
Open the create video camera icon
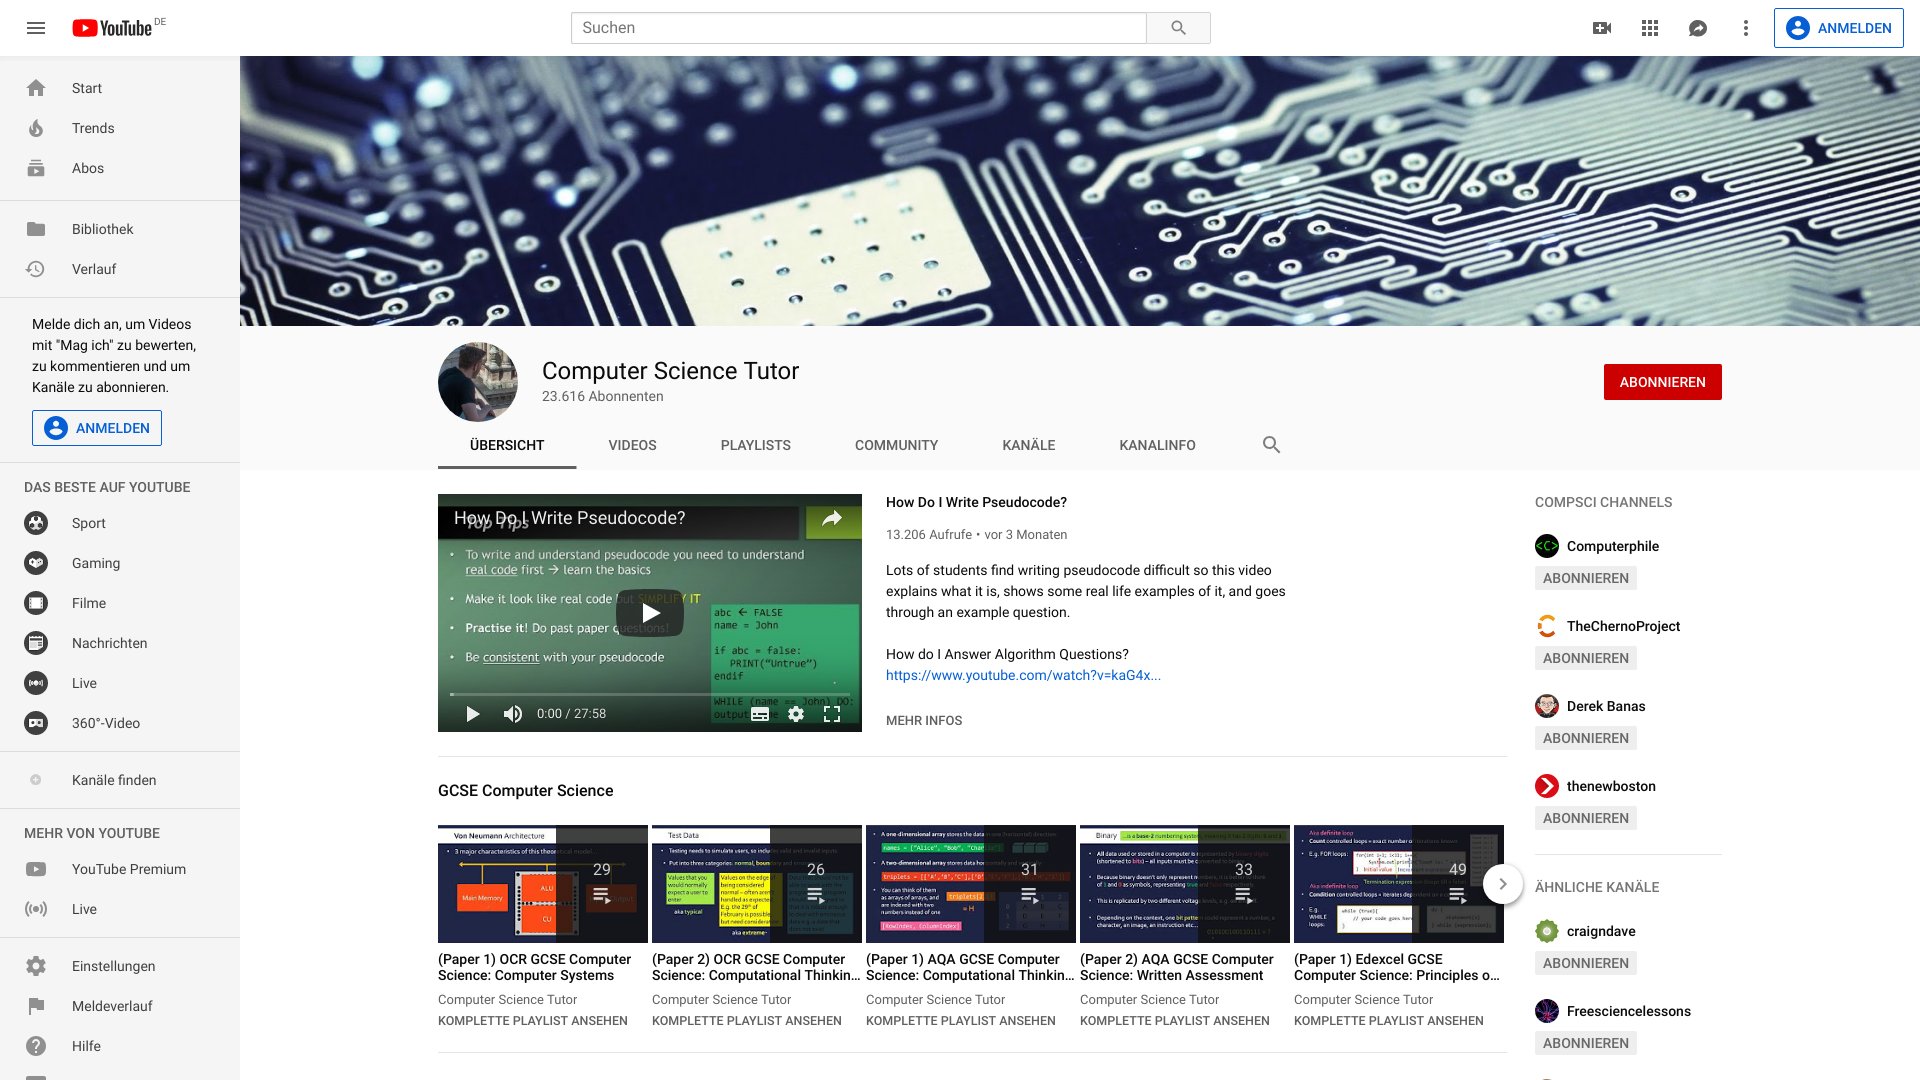1602,28
